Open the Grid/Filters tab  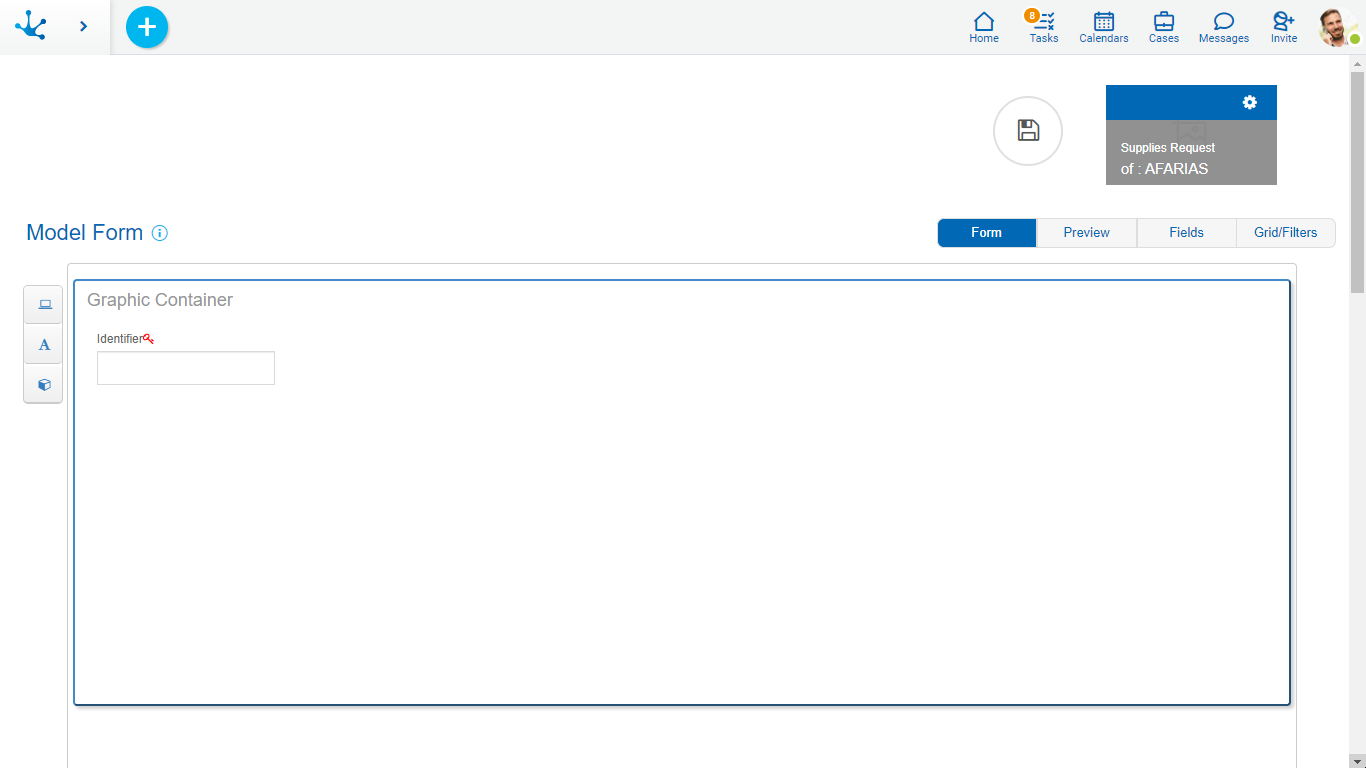(1285, 233)
